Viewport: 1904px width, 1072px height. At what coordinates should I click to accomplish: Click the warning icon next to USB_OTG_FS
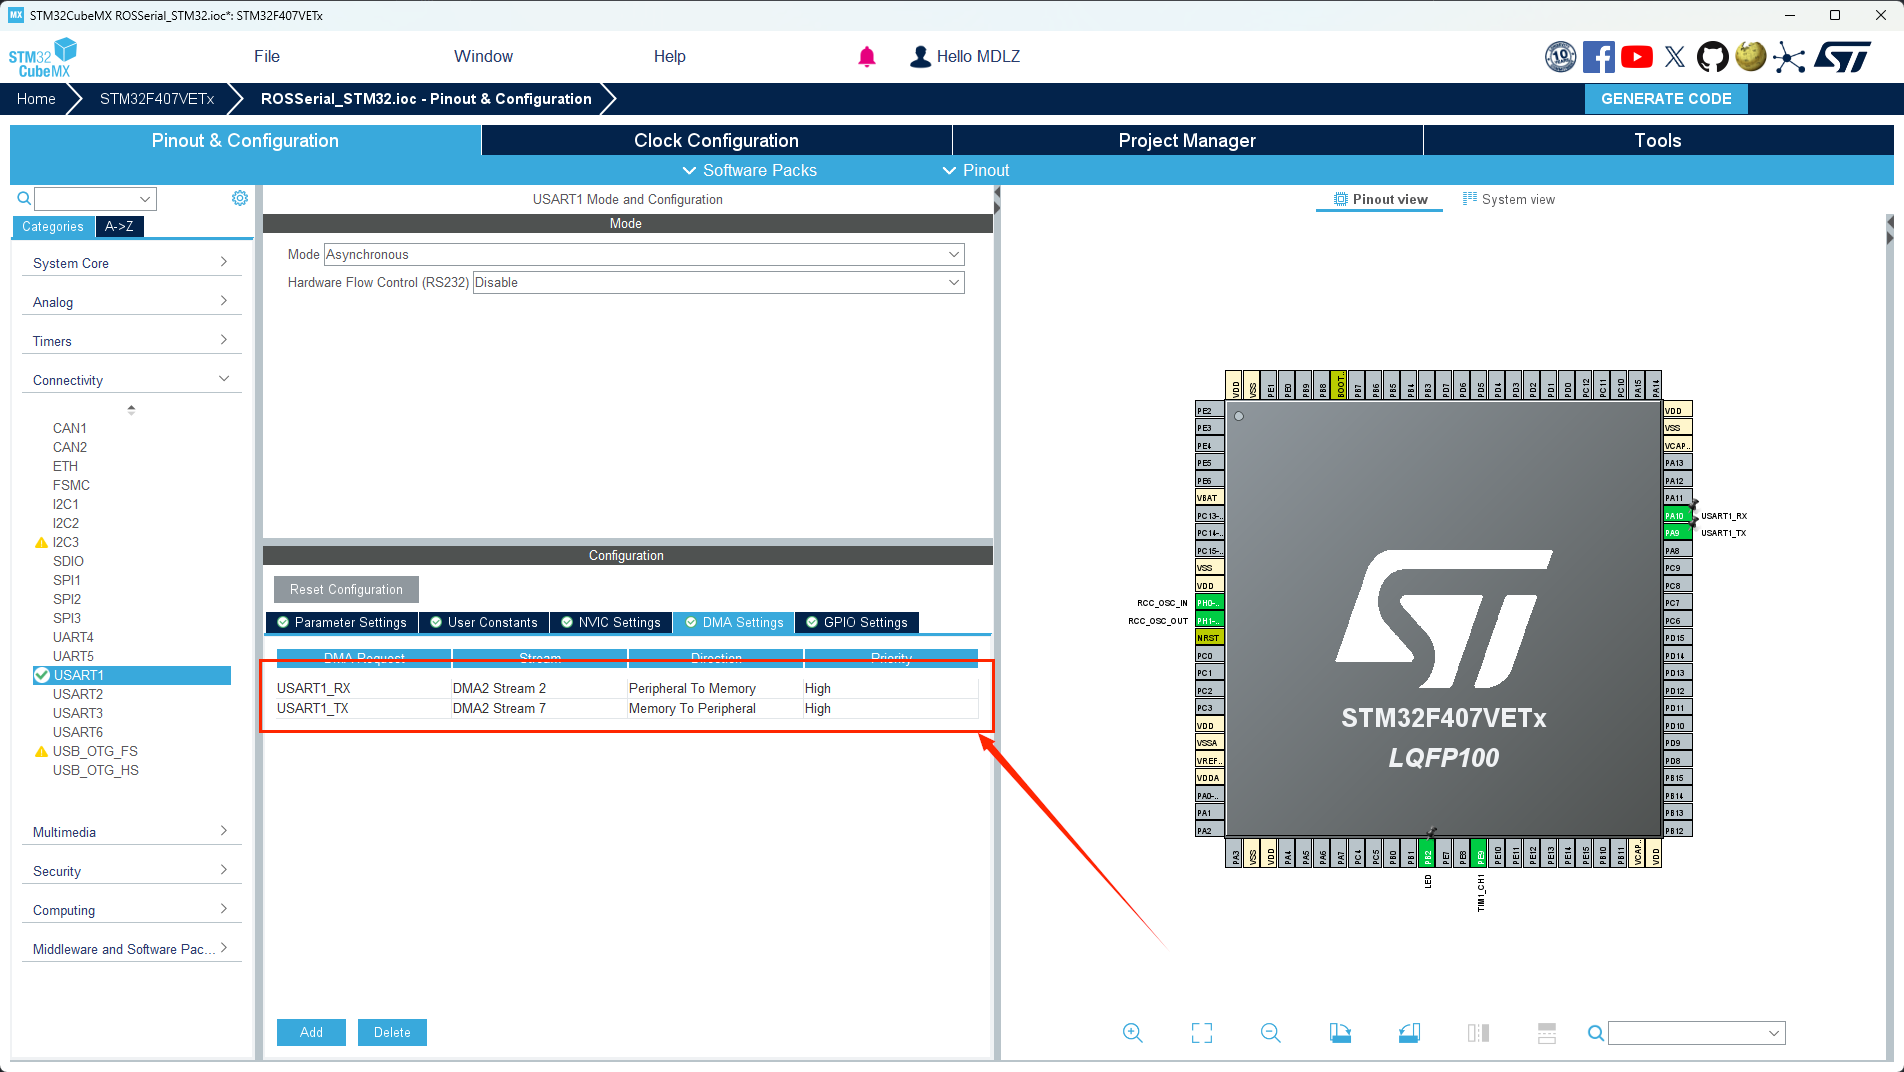(41, 751)
